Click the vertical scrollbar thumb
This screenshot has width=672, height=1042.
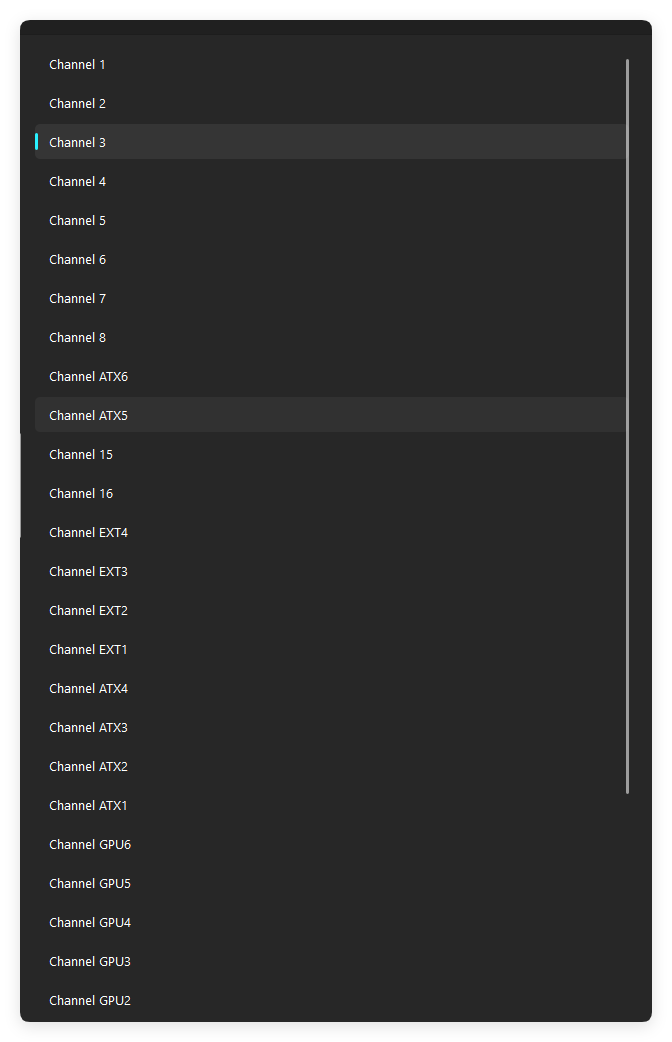(627, 426)
